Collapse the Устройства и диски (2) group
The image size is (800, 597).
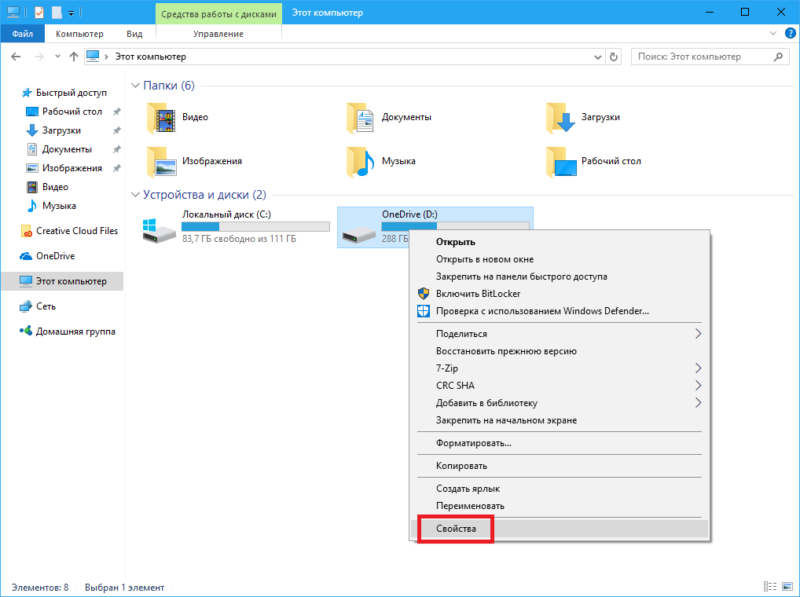click(135, 195)
